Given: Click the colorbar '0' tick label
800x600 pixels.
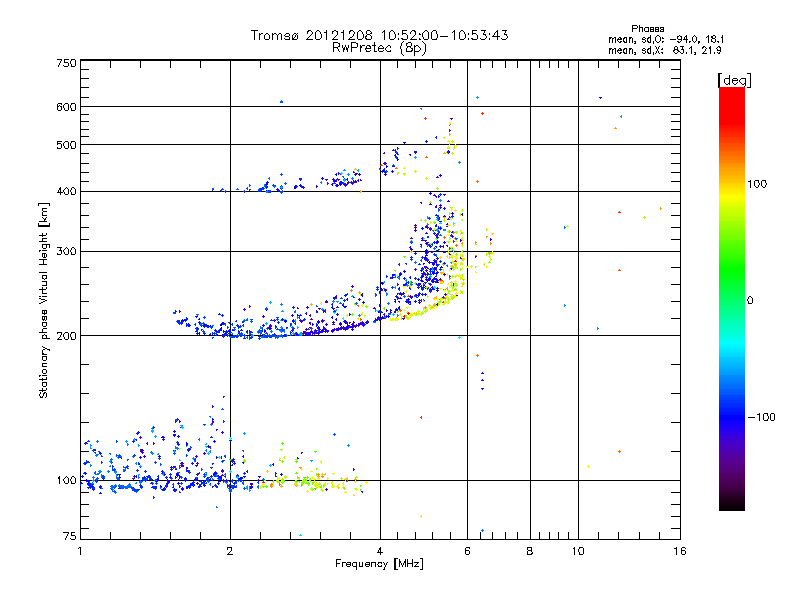Looking at the screenshot, I should (x=750, y=301).
